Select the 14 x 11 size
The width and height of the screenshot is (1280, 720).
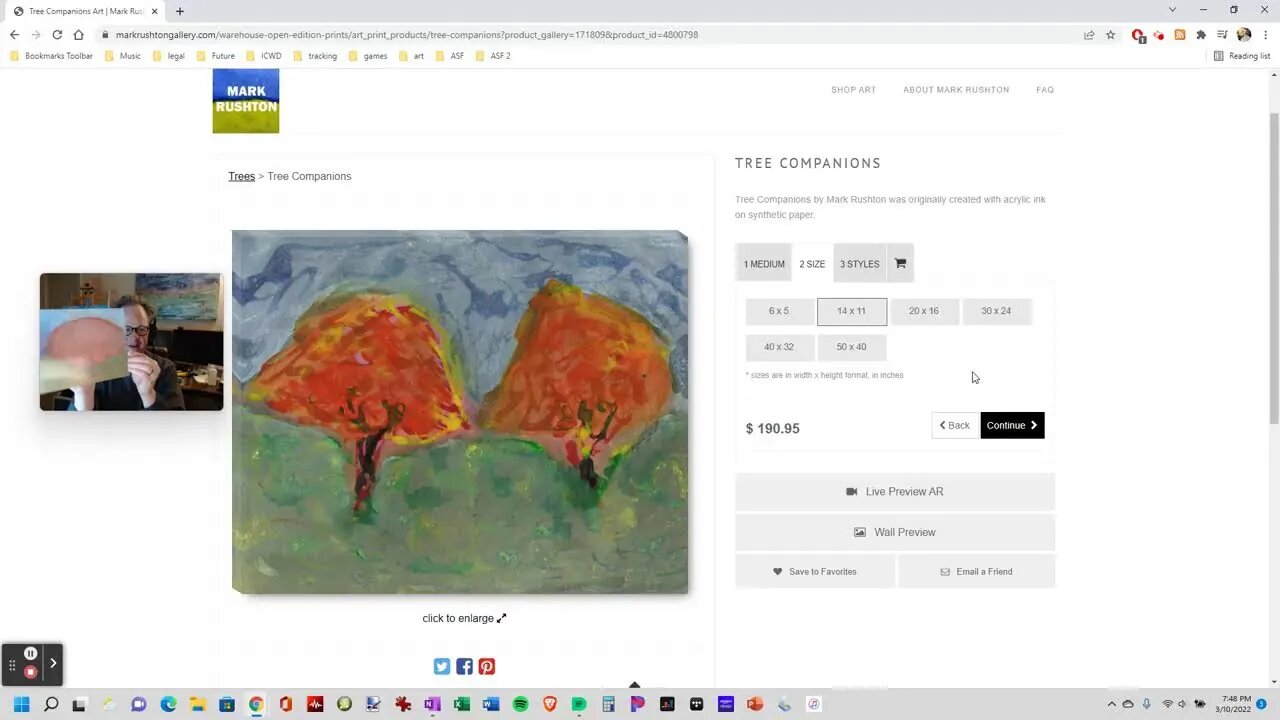pos(852,311)
